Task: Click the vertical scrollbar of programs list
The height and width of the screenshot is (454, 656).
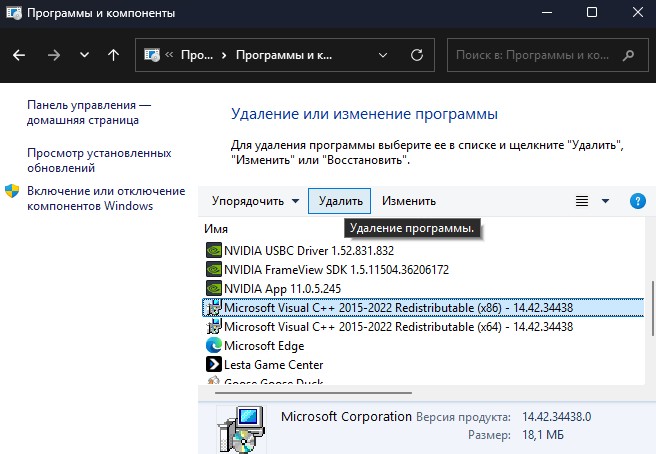Action: pos(653,308)
